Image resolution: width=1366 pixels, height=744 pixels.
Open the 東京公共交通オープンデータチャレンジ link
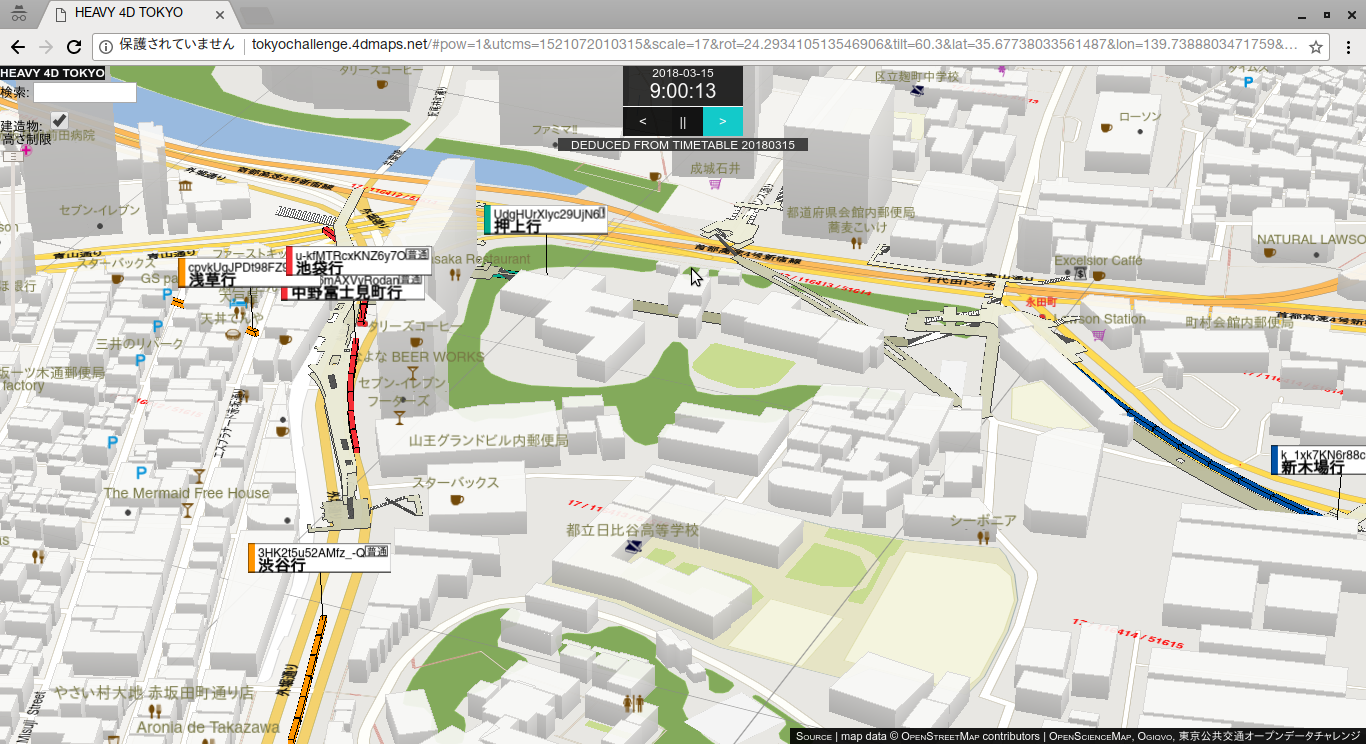click(1270, 737)
